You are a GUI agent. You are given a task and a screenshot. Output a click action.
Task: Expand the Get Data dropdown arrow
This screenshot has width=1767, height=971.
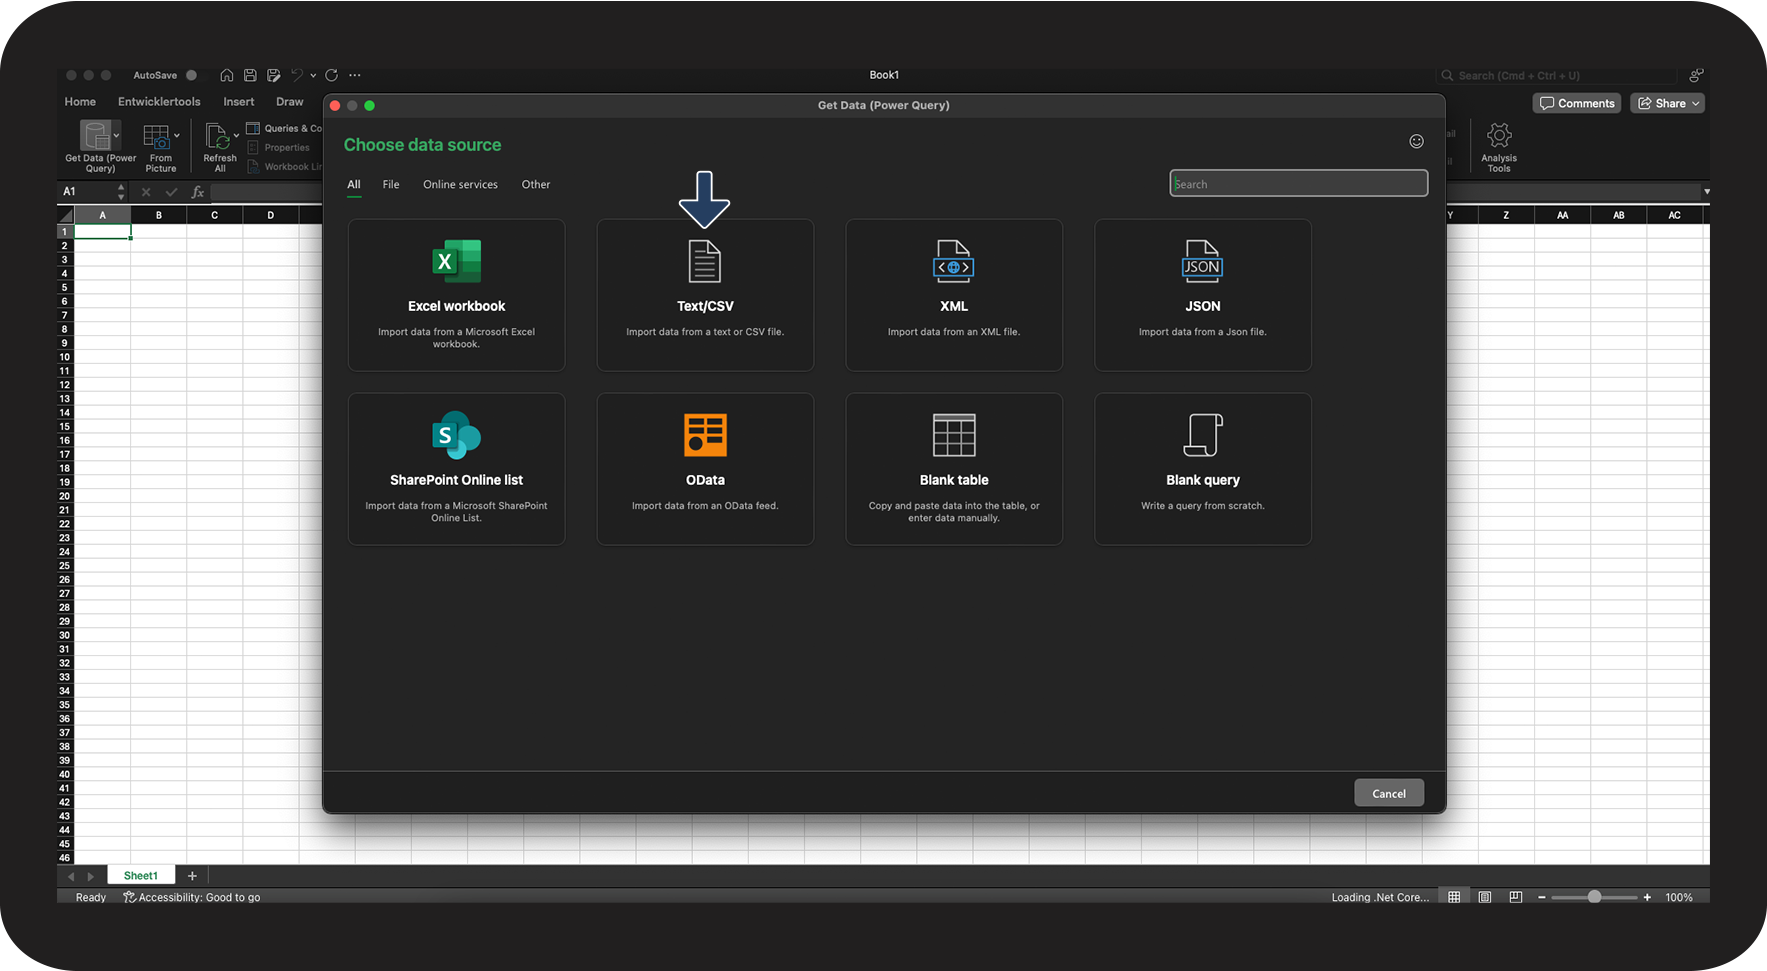click(x=117, y=135)
